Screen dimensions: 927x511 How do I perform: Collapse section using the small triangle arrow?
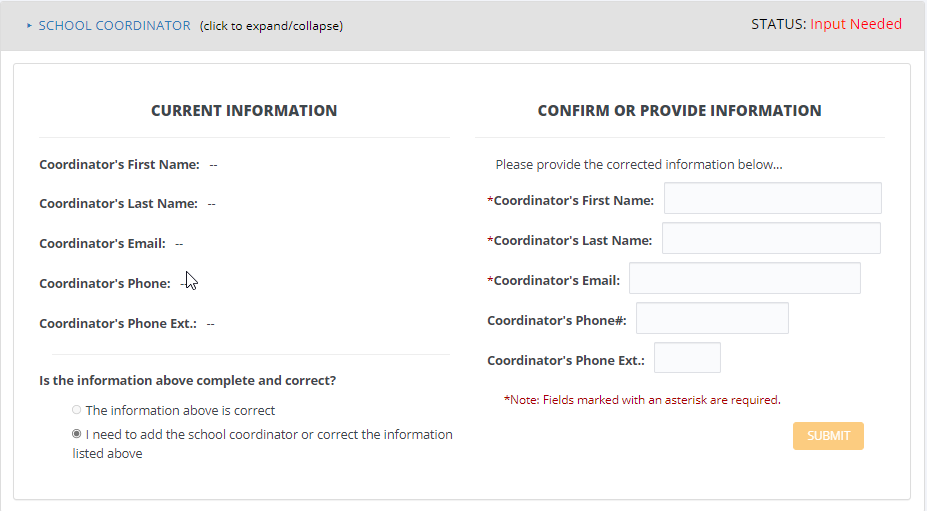(29, 26)
